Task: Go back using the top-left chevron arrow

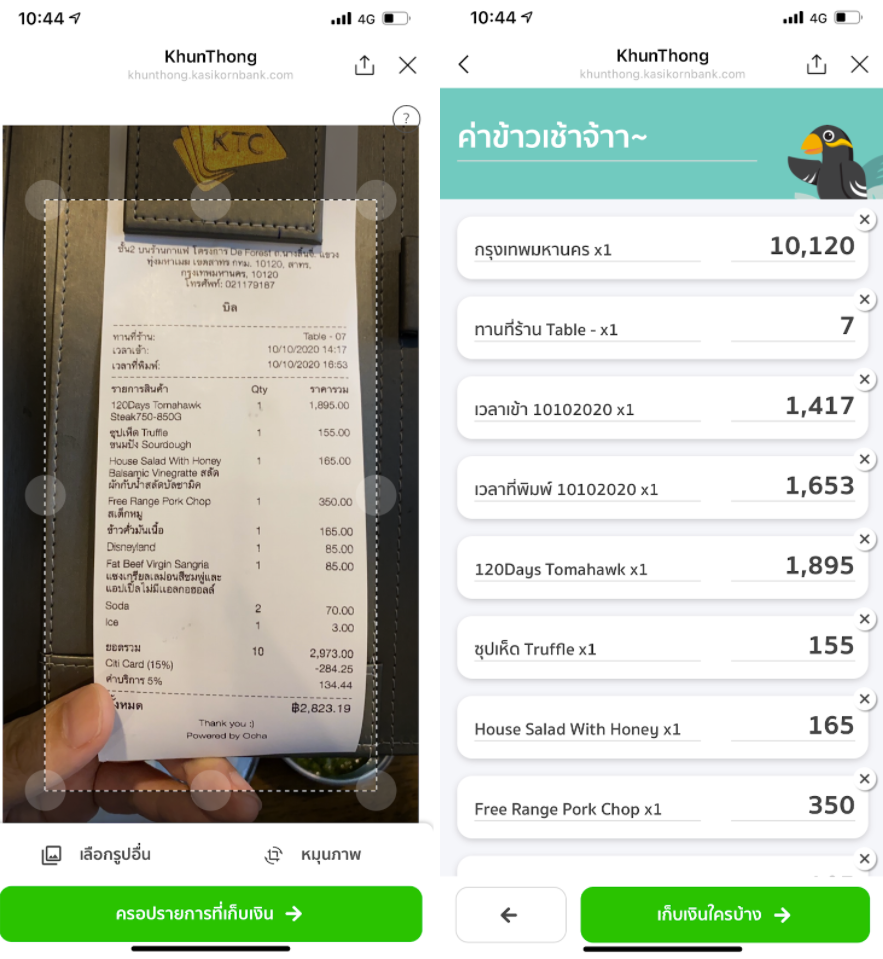Action: click(464, 64)
